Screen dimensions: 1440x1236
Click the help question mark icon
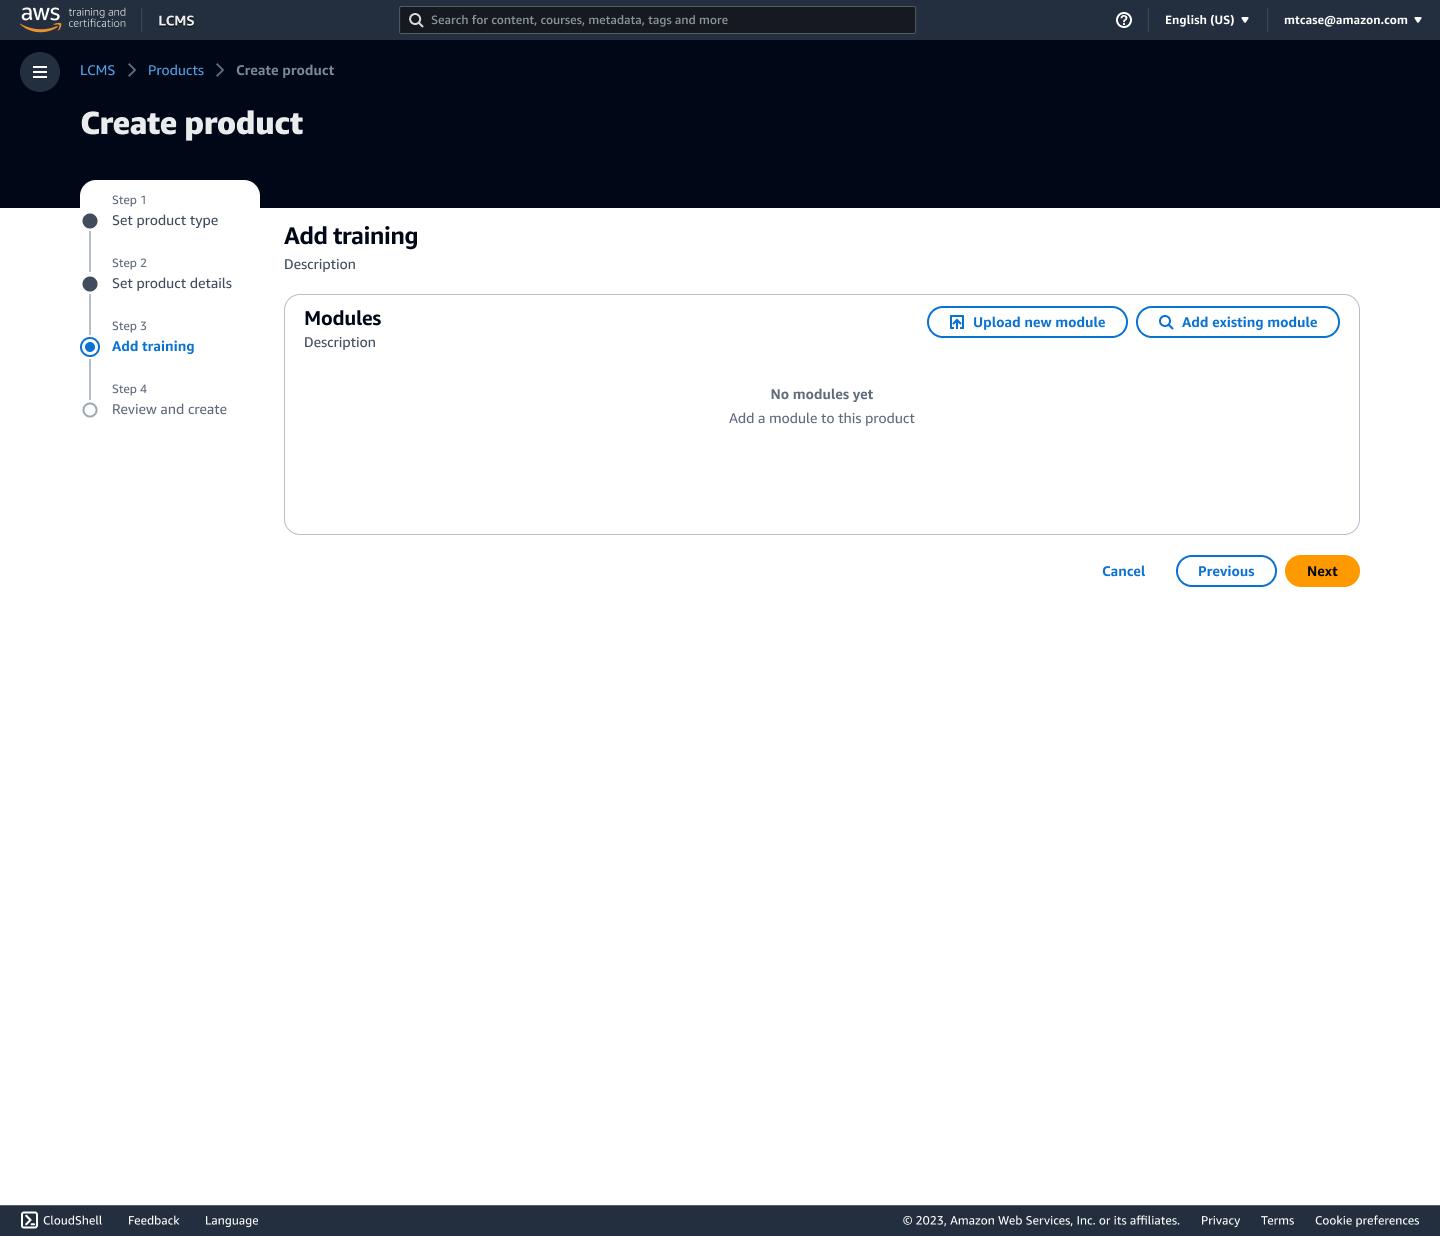point(1123,20)
